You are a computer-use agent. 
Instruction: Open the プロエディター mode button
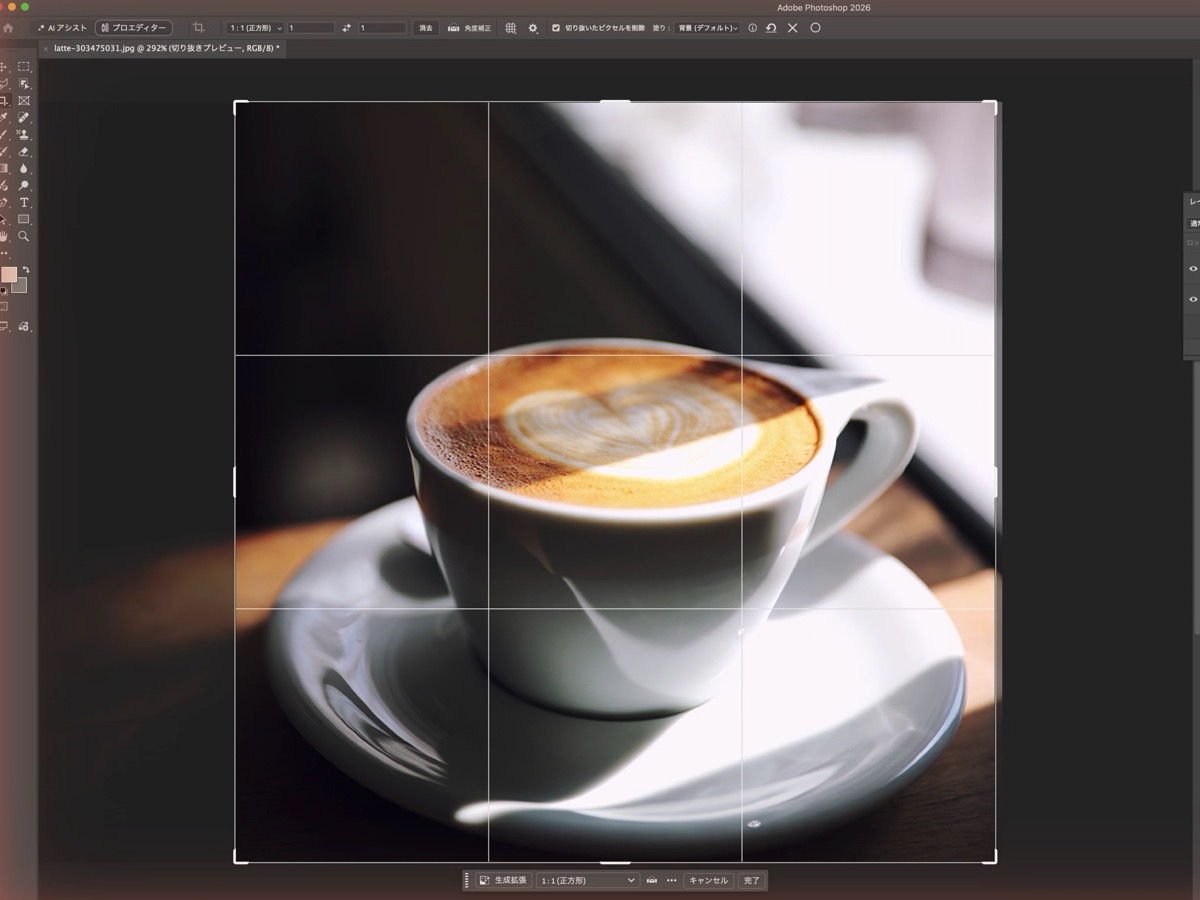tap(133, 28)
